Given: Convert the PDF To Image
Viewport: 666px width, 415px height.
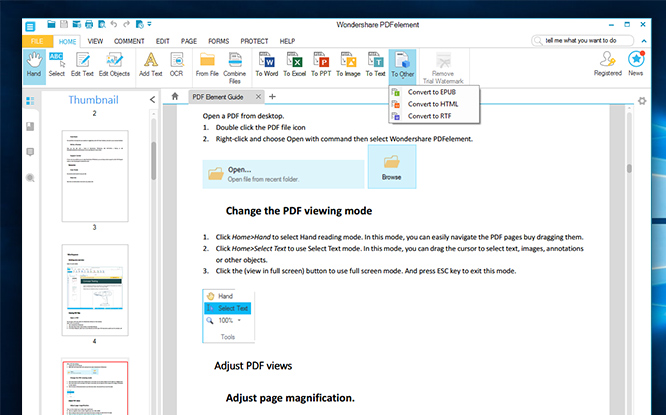Looking at the screenshot, I should (x=348, y=65).
